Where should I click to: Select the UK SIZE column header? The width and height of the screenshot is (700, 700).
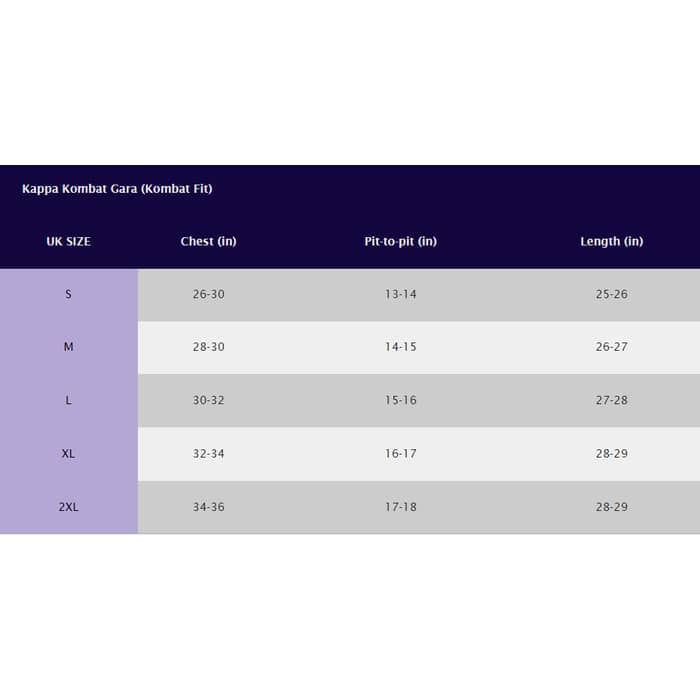click(68, 242)
